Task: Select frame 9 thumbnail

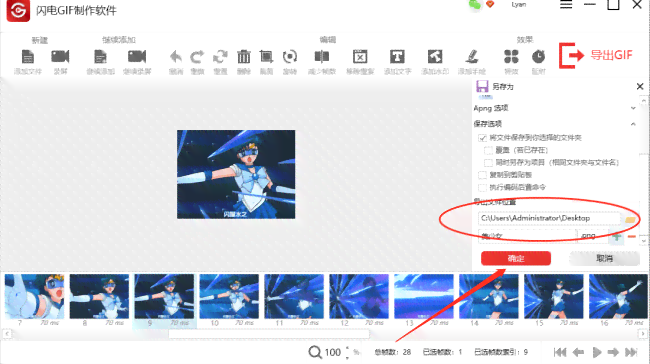Action: point(164,296)
